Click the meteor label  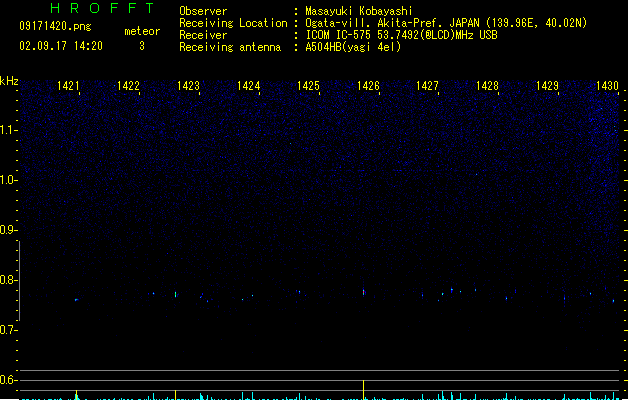tap(142, 31)
